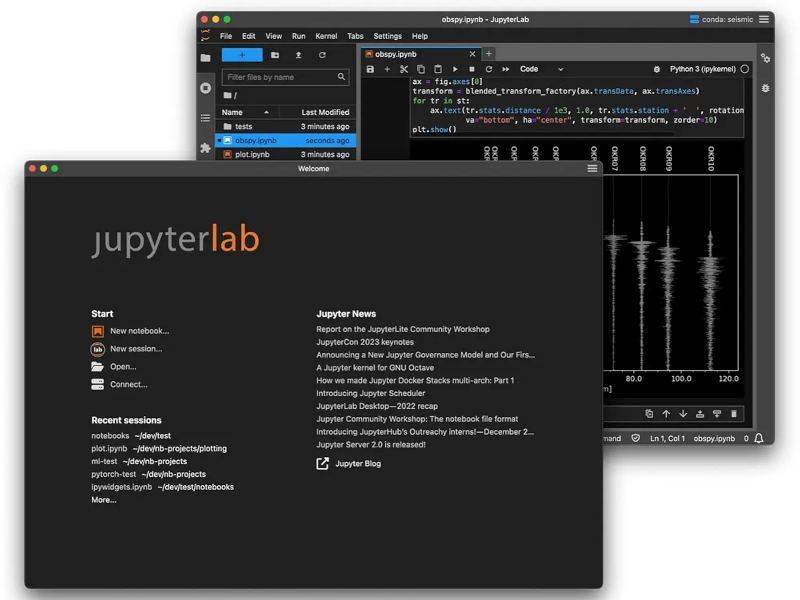Open notifications bell in status bar
This screenshot has width=800, height=600.
click(x=759, y=438)
